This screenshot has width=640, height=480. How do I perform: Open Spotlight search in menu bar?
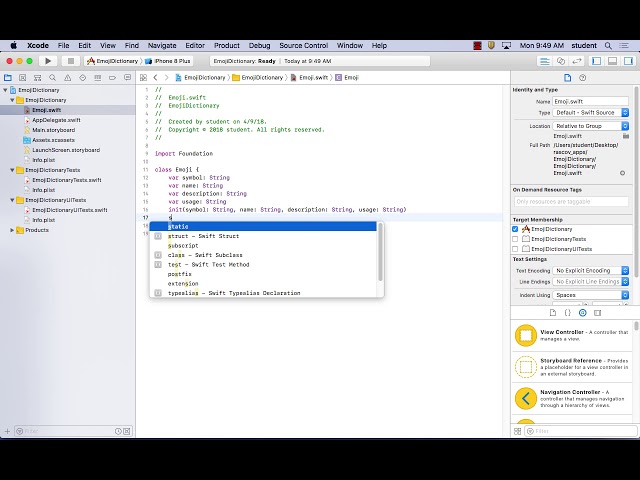tap(608, 45)
